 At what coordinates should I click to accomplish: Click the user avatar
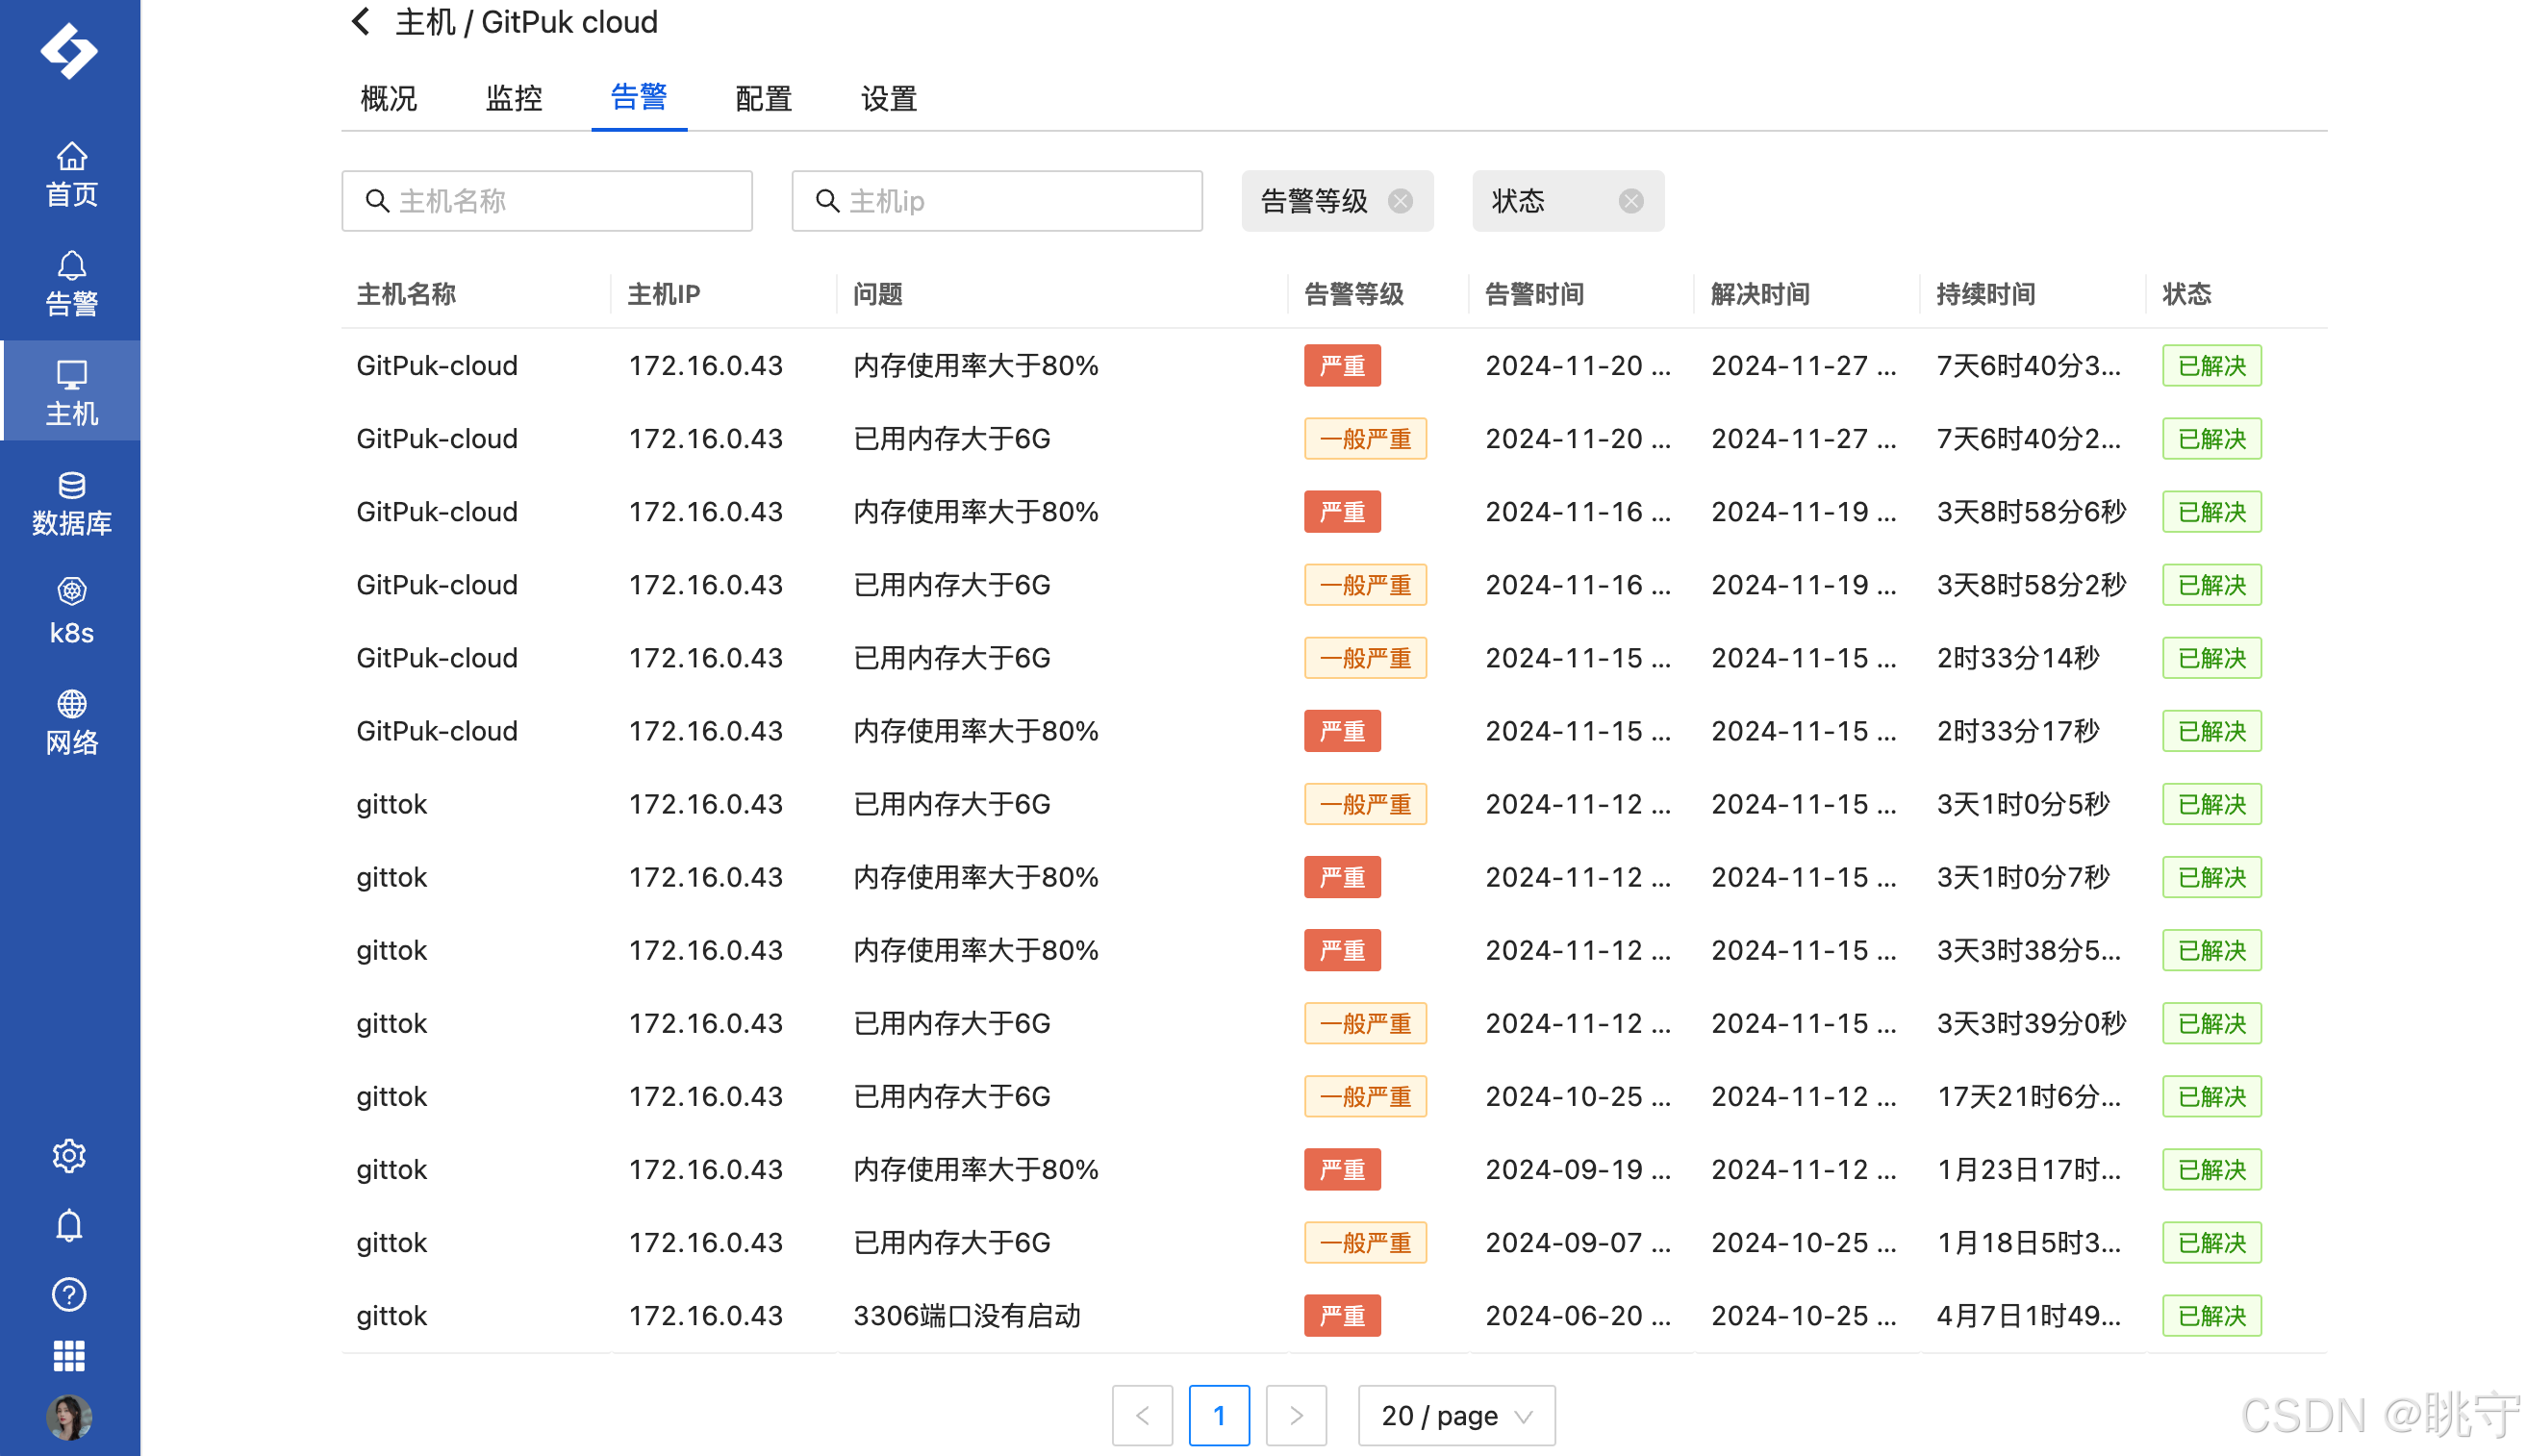(x=69, y=1418)
